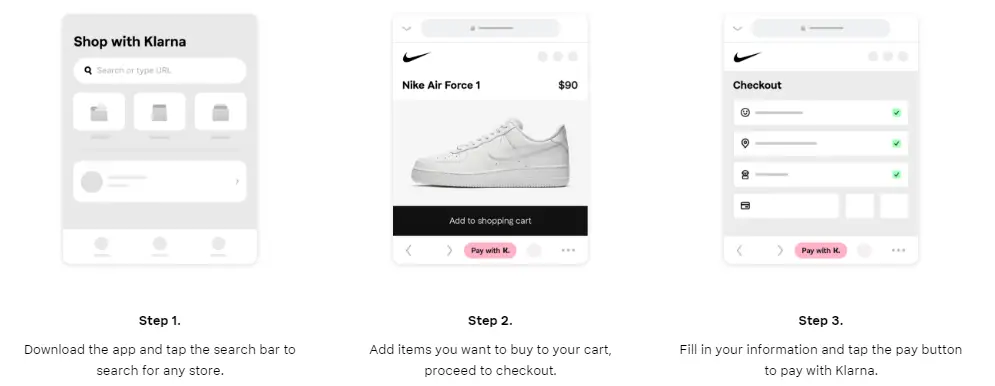The width and height of the screenshot is (995, 386).
Task: Collapse product page using top chevron
Action: (407, 29)
